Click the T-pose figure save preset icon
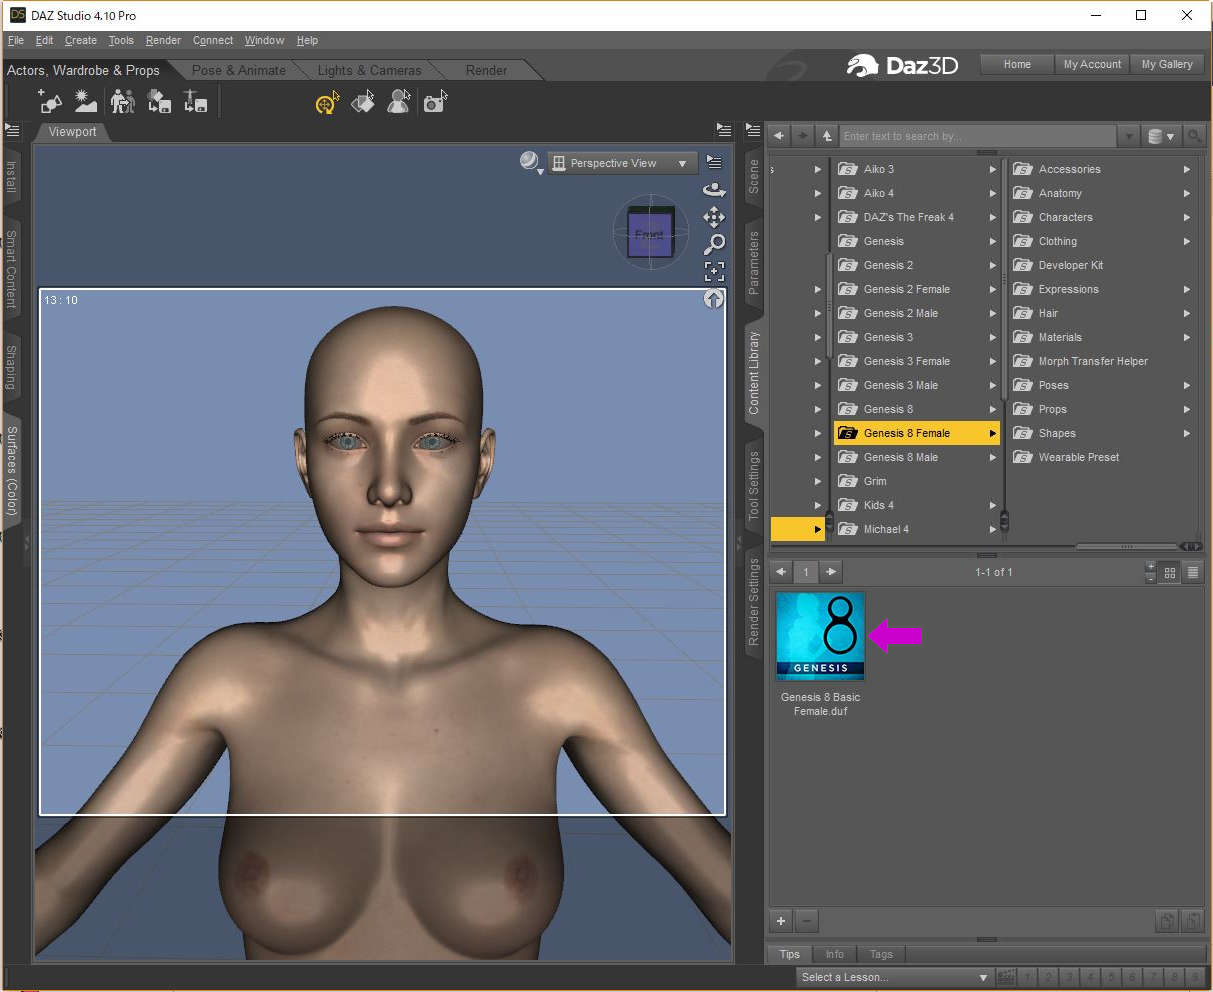 195,101
